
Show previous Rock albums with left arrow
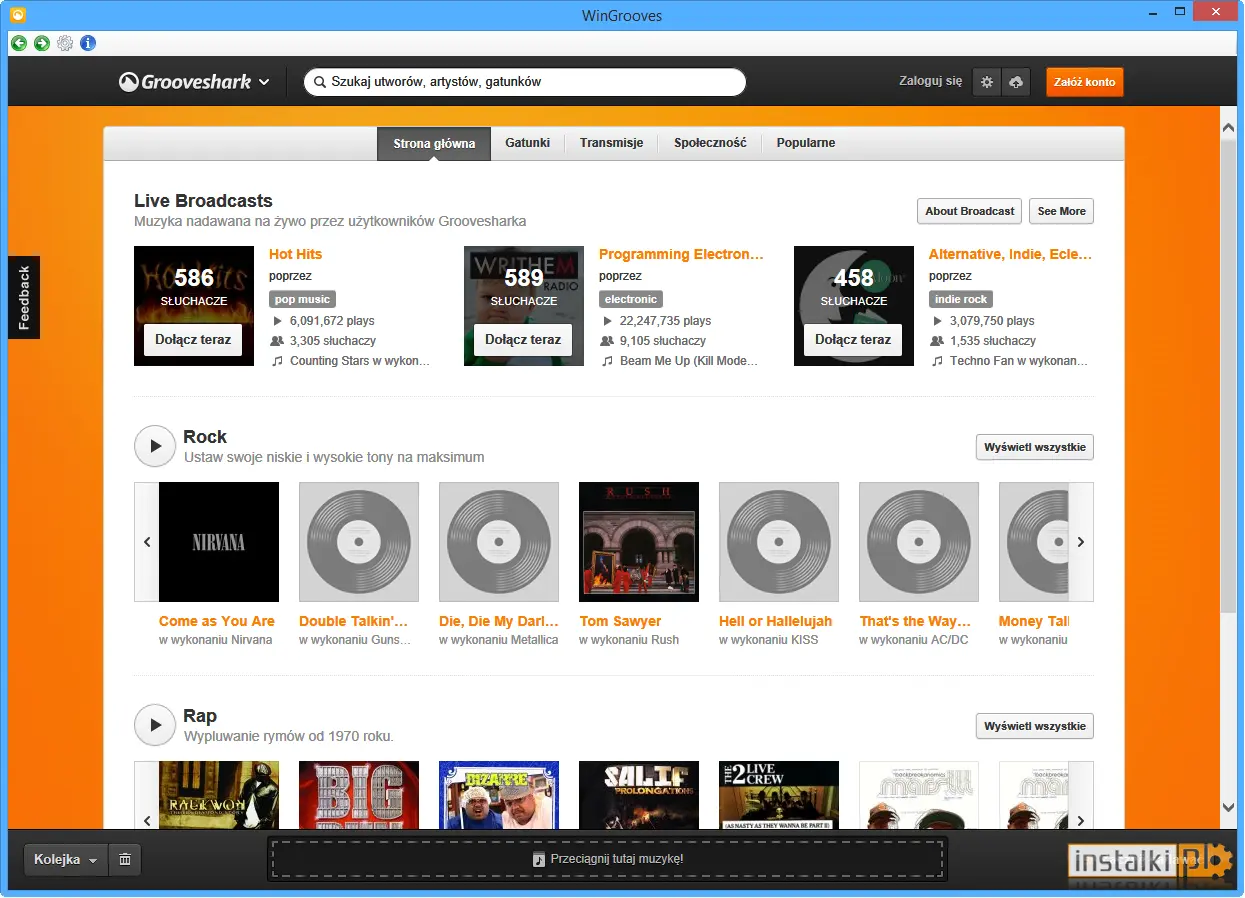click(147, 542)
